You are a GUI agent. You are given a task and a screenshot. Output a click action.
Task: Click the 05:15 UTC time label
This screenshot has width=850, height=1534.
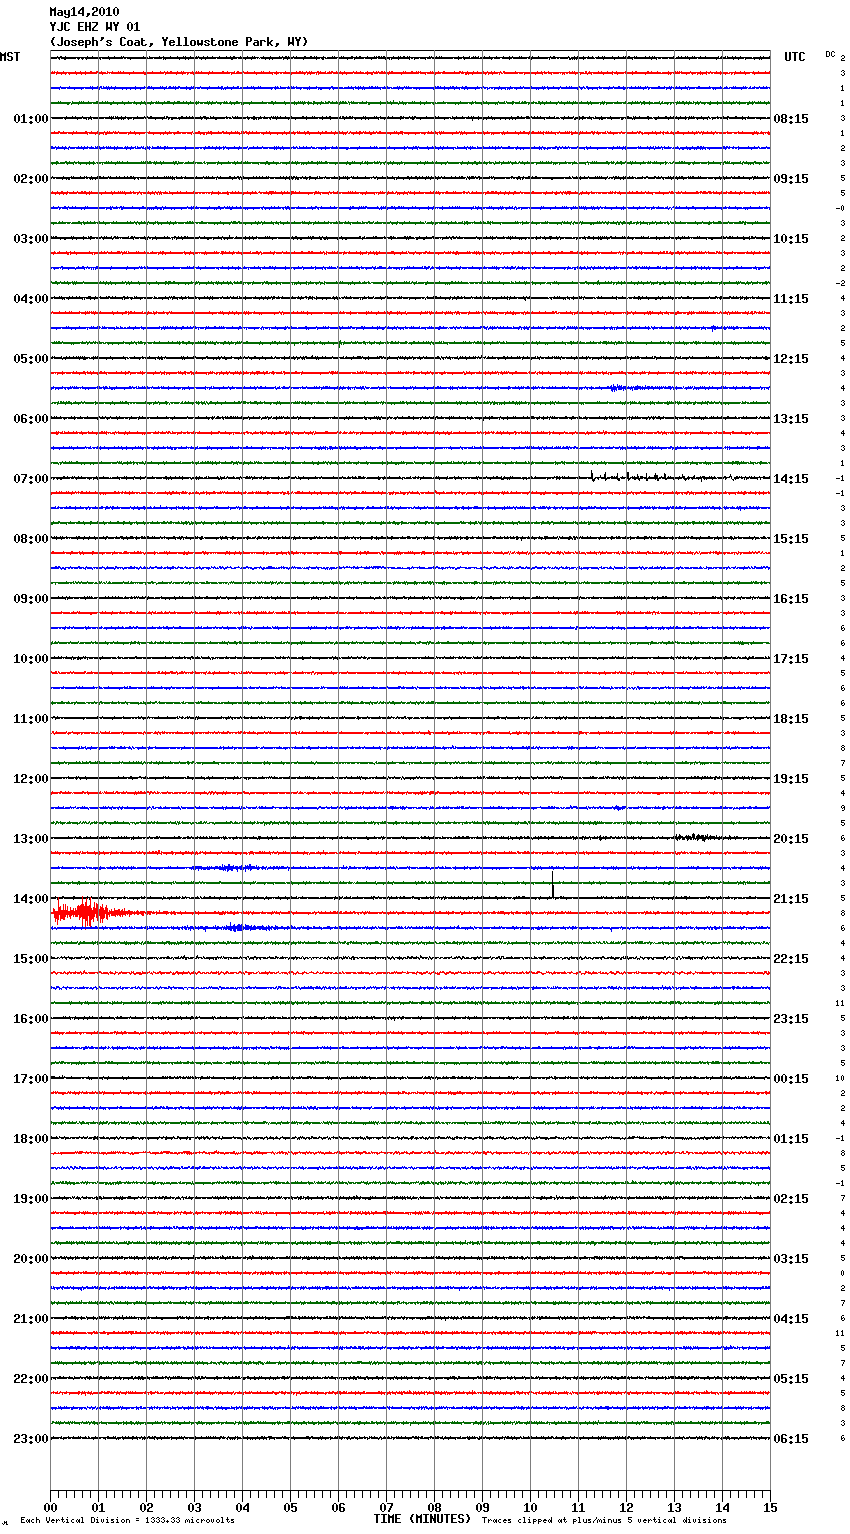[x=791, y=1379]
